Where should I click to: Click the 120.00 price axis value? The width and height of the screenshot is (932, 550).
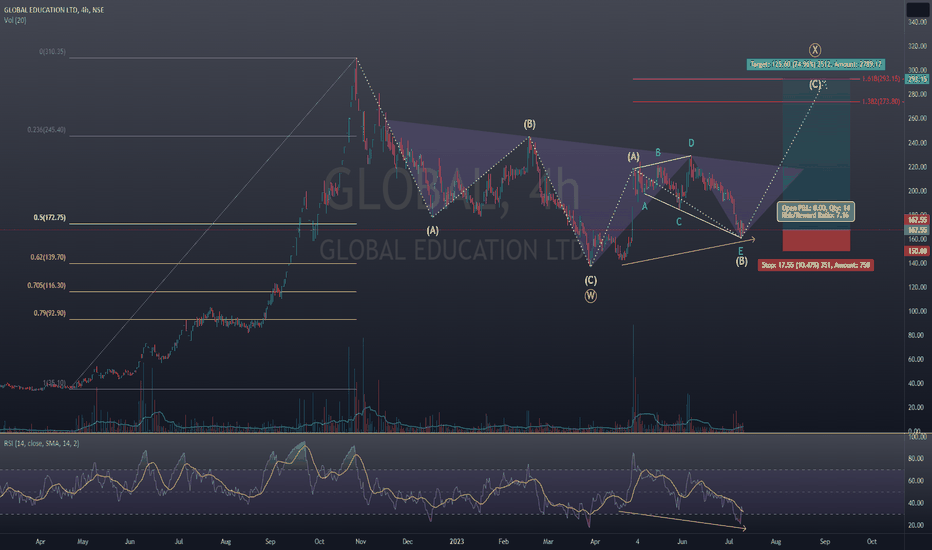coord(917,287)
